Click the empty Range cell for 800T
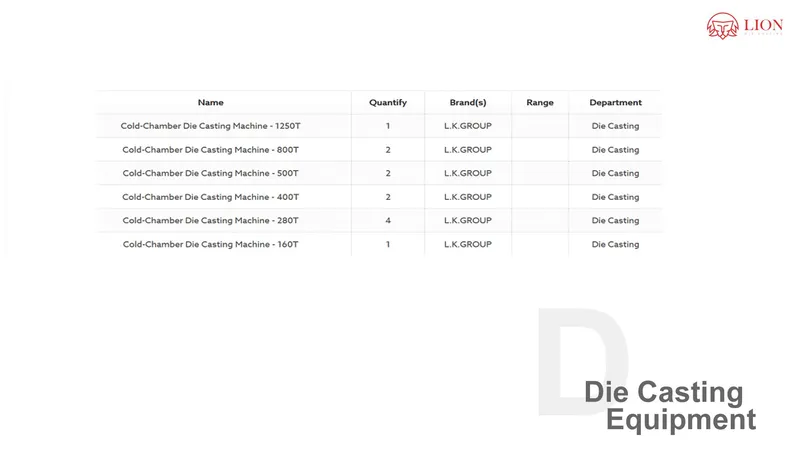The width and height of the screenshot is (800, 450). click(540, 150)
